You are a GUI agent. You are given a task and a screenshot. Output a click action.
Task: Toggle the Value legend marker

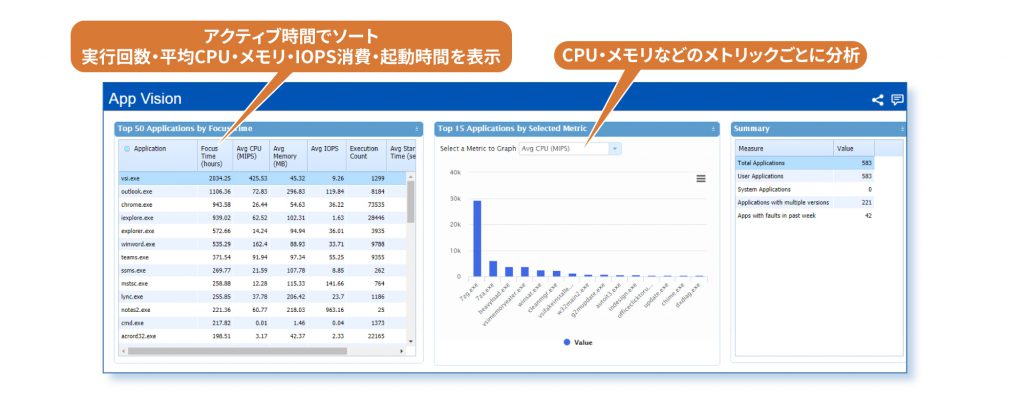click(567, 342)
